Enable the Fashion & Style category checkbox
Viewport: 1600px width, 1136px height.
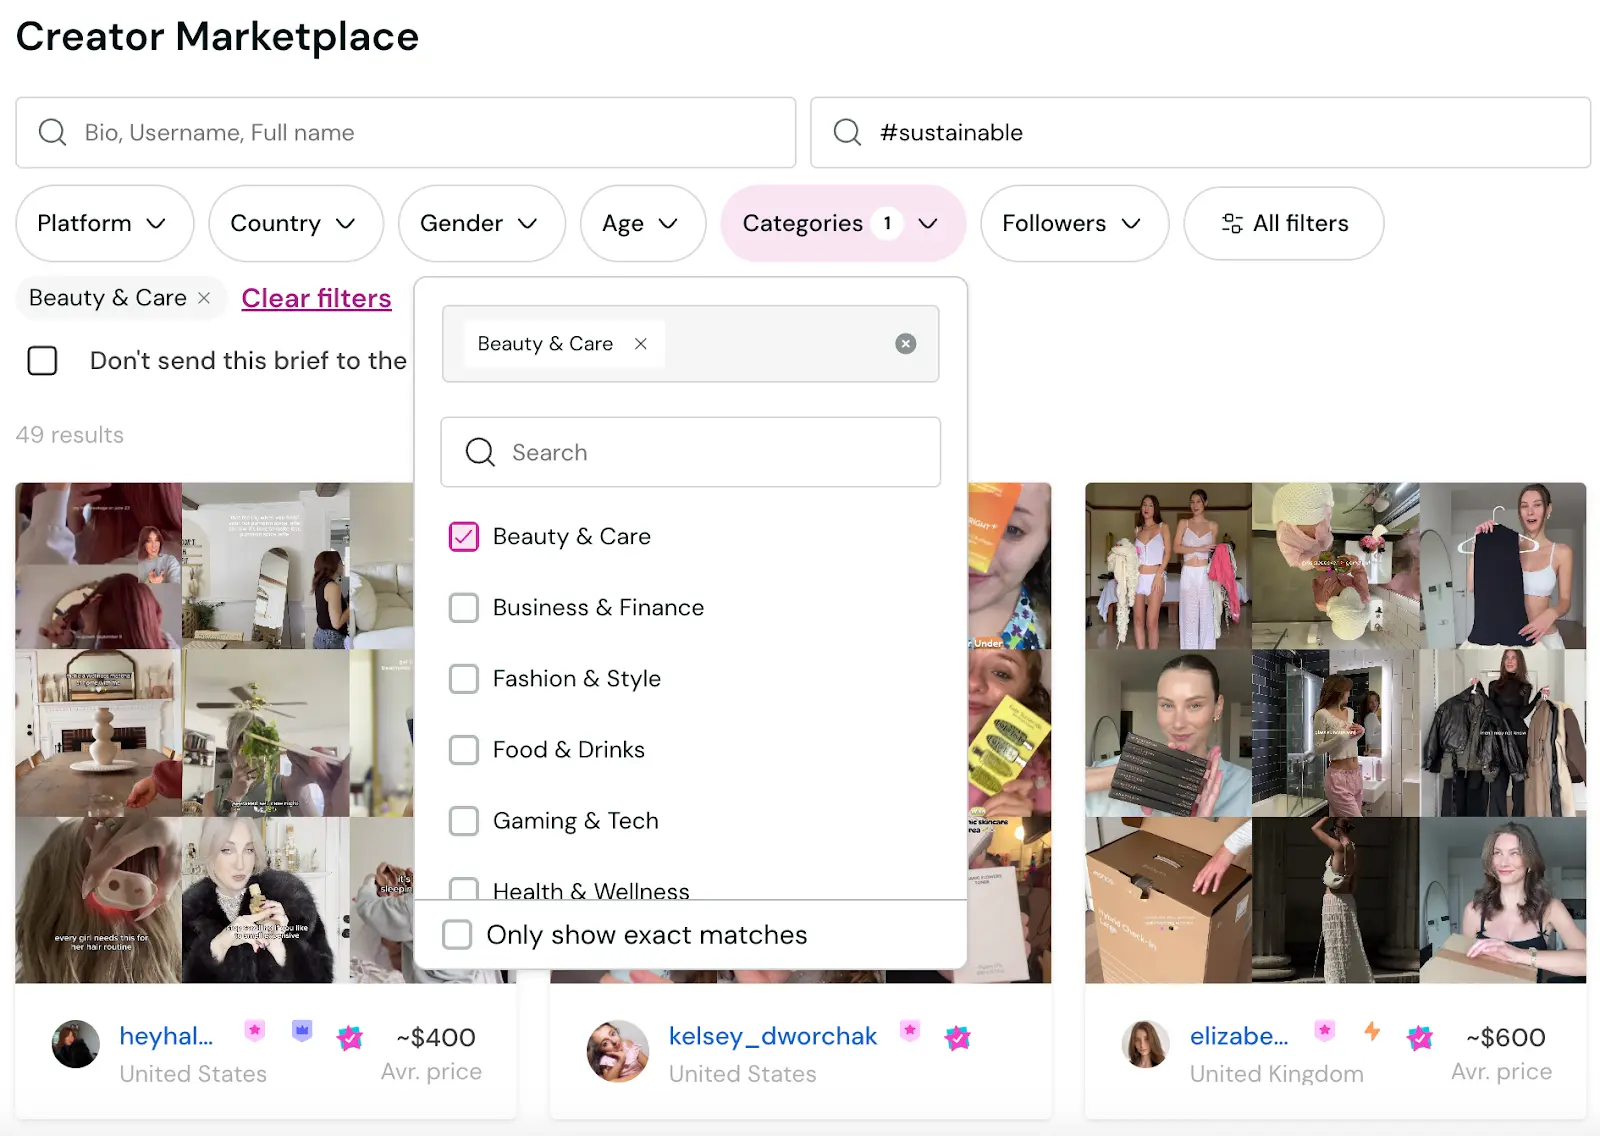pos(463,678)
